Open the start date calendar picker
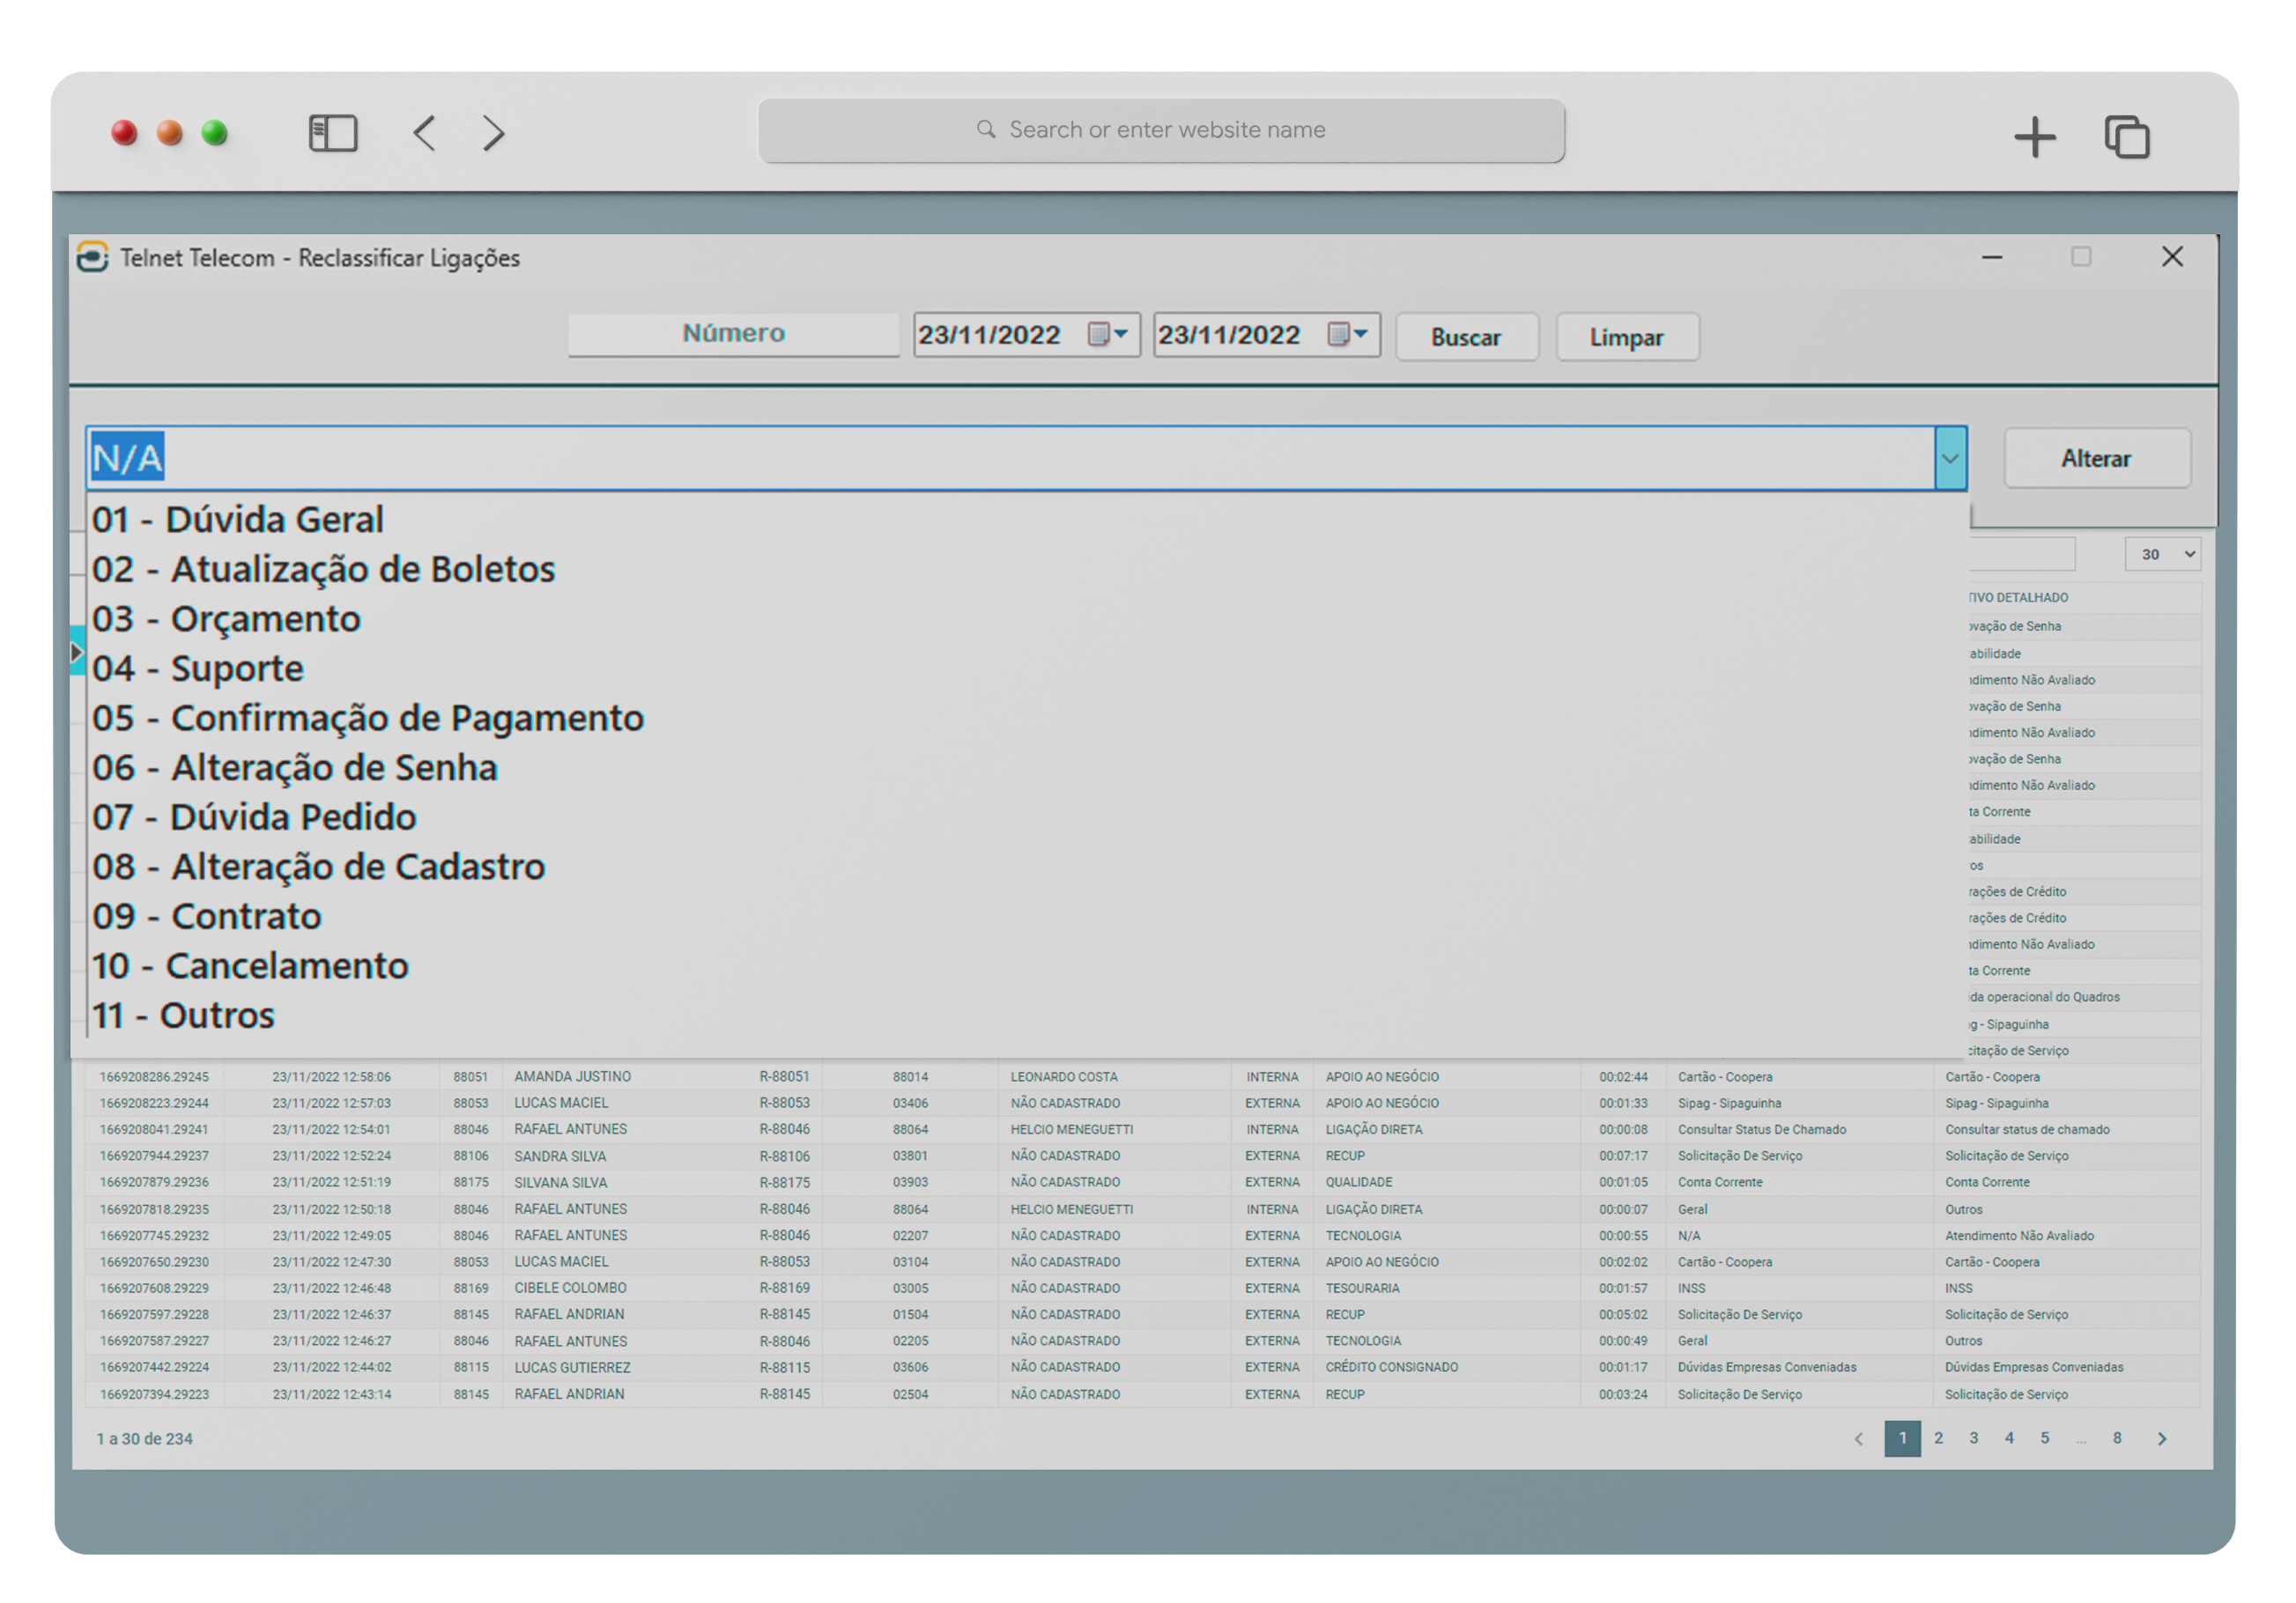Image resolution: width=2296 pixels, height=1603 pixels. point(1108,334)
